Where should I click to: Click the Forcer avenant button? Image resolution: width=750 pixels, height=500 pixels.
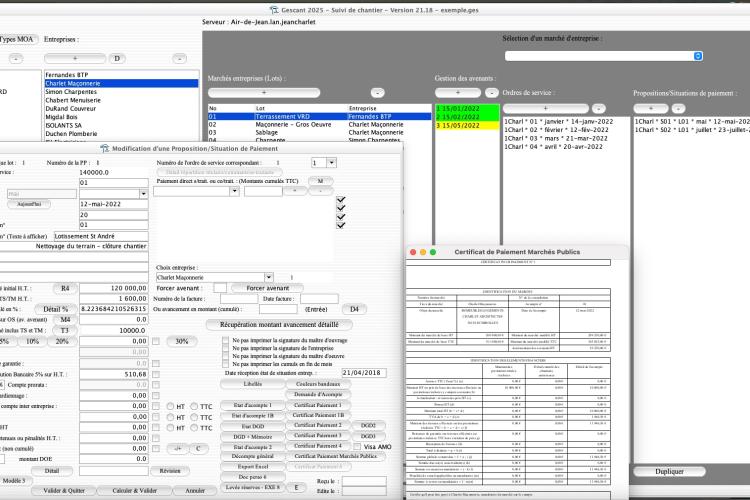(267, 288)
